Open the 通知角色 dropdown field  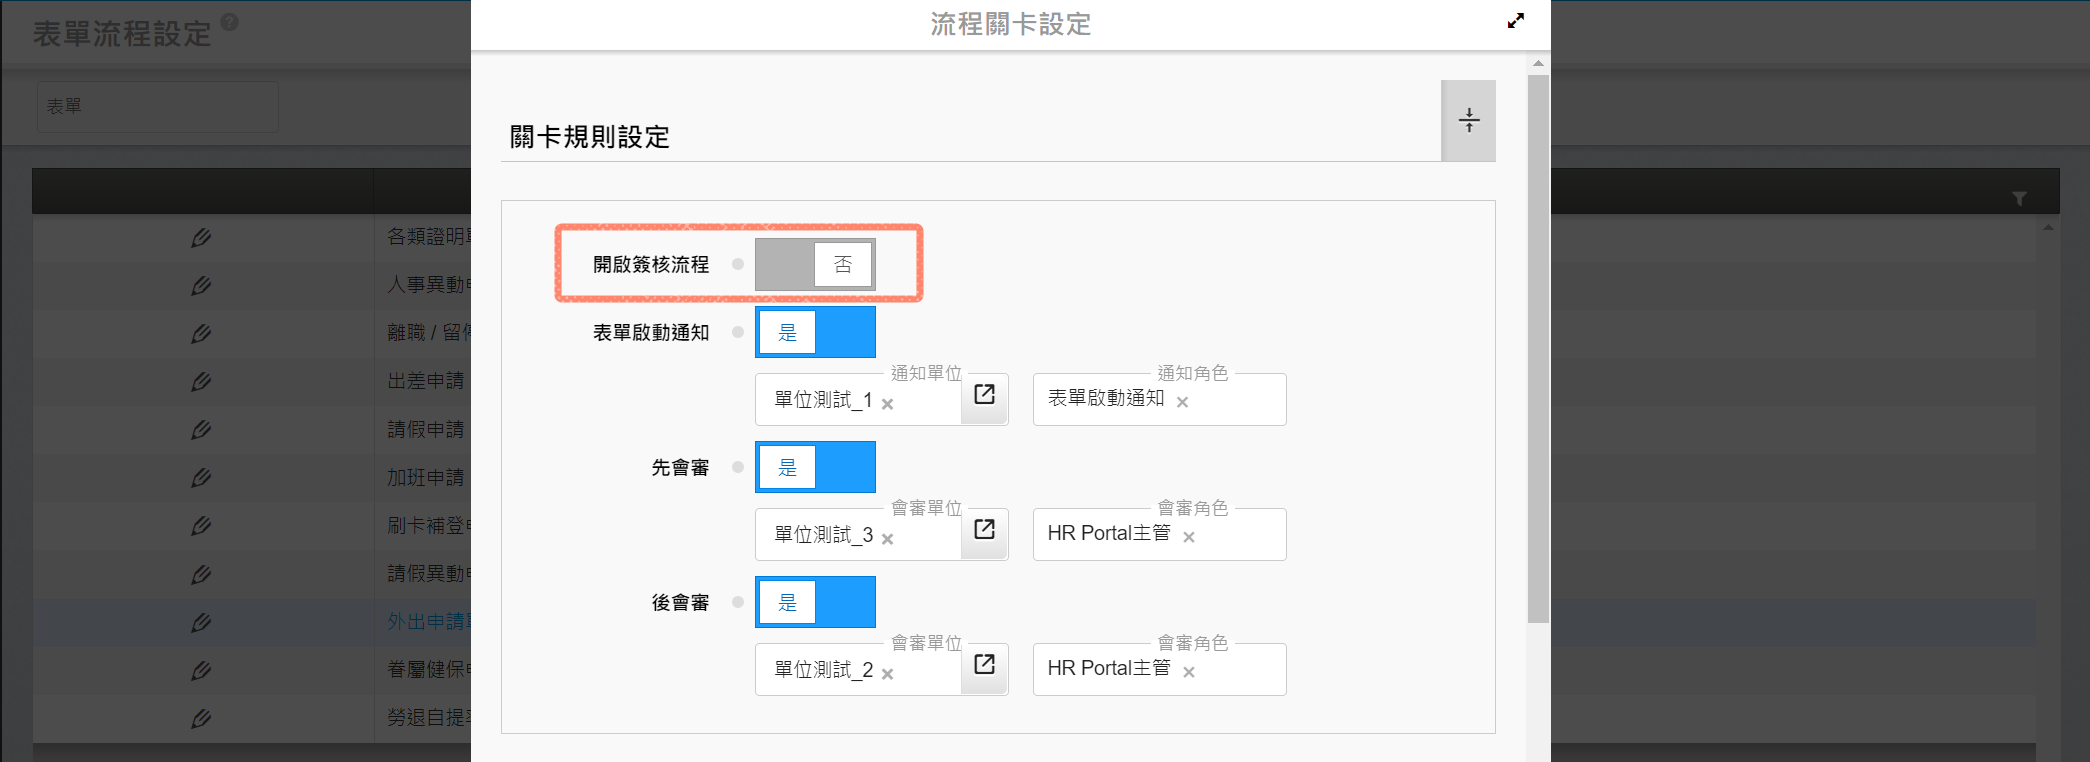tap(1238, 400)
